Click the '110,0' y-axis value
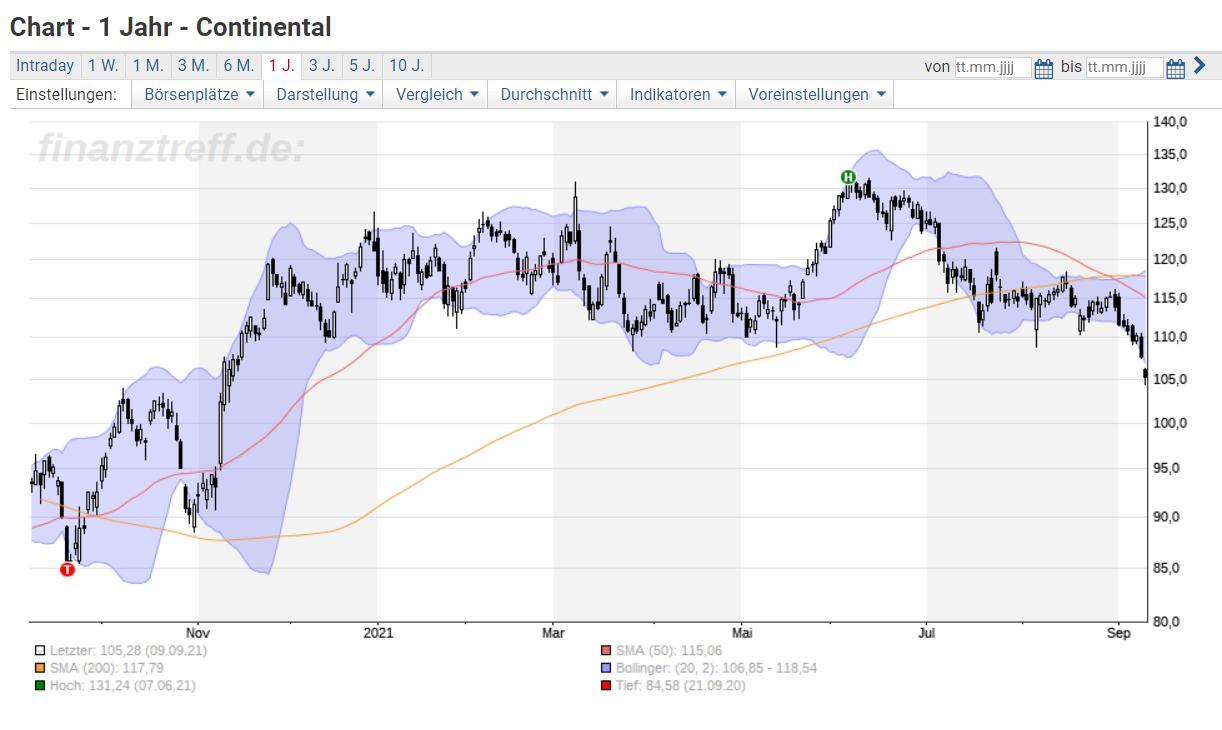 (1170, 338)
